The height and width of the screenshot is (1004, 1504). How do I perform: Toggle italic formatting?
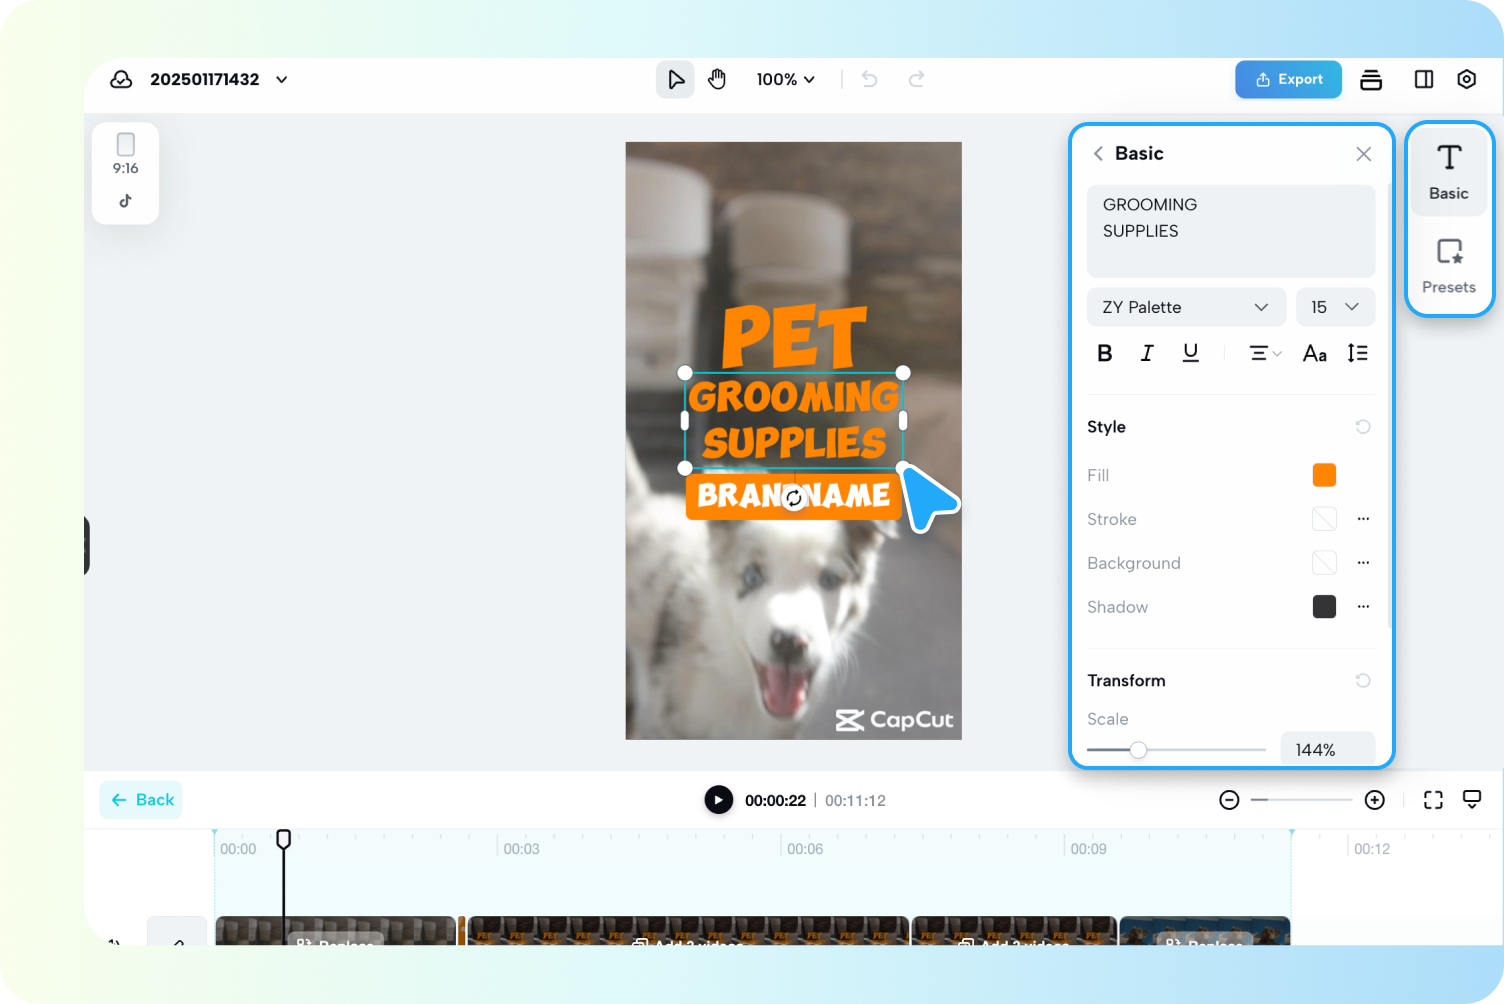pyautogui.click(x=1147, y=353)
